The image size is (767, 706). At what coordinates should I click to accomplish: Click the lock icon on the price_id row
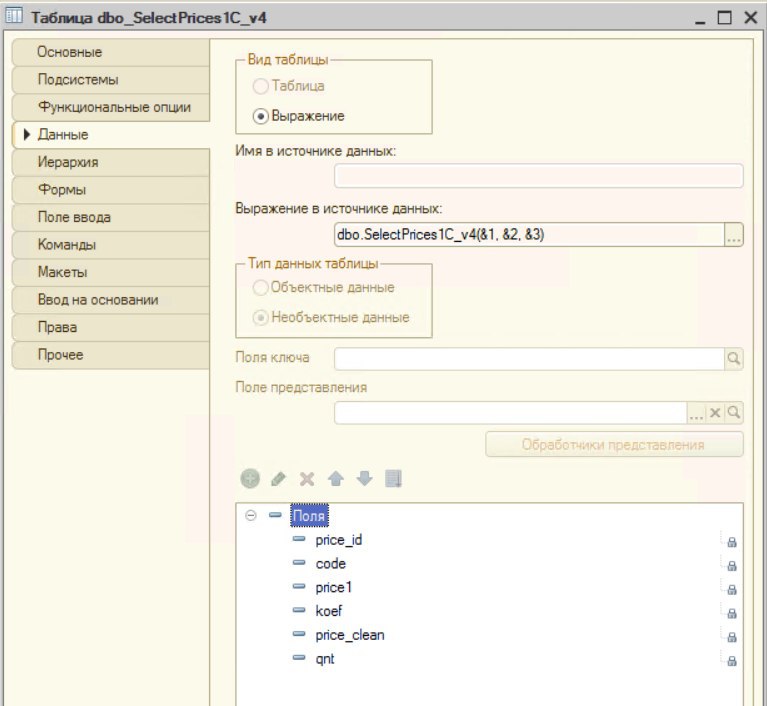click(732, 542)
